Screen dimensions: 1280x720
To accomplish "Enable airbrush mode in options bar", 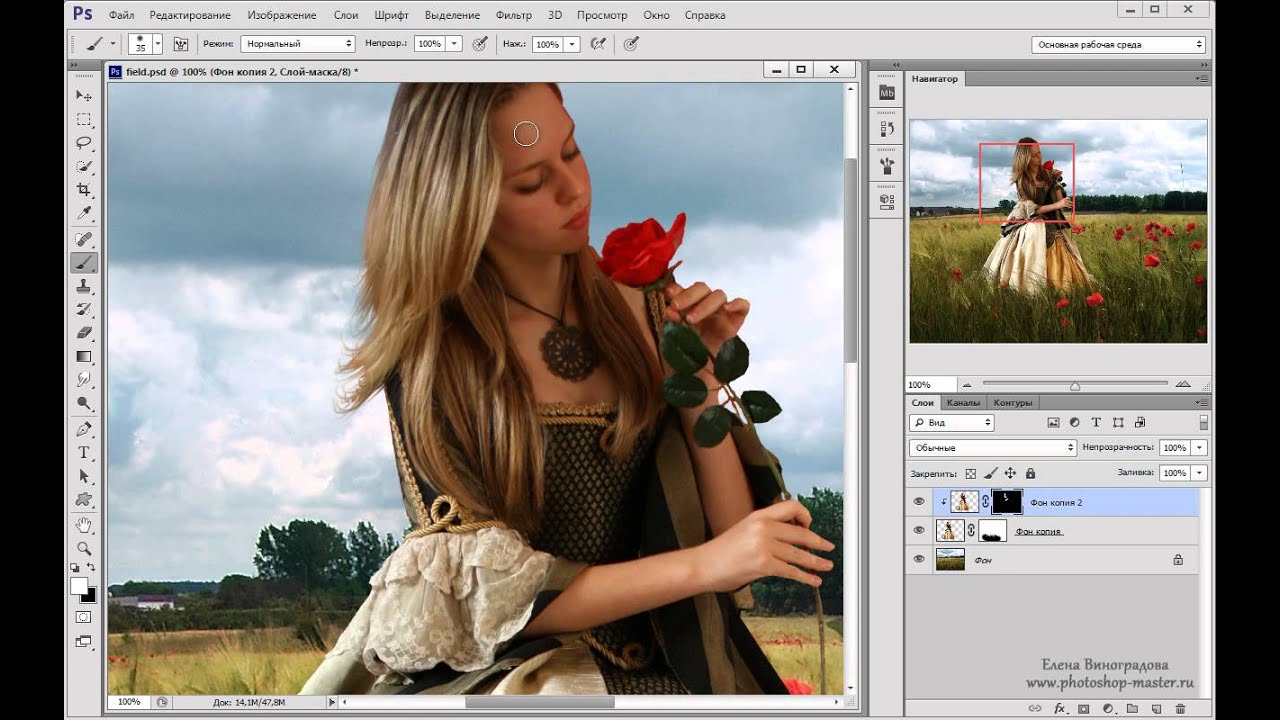I will tap(598, 44).
